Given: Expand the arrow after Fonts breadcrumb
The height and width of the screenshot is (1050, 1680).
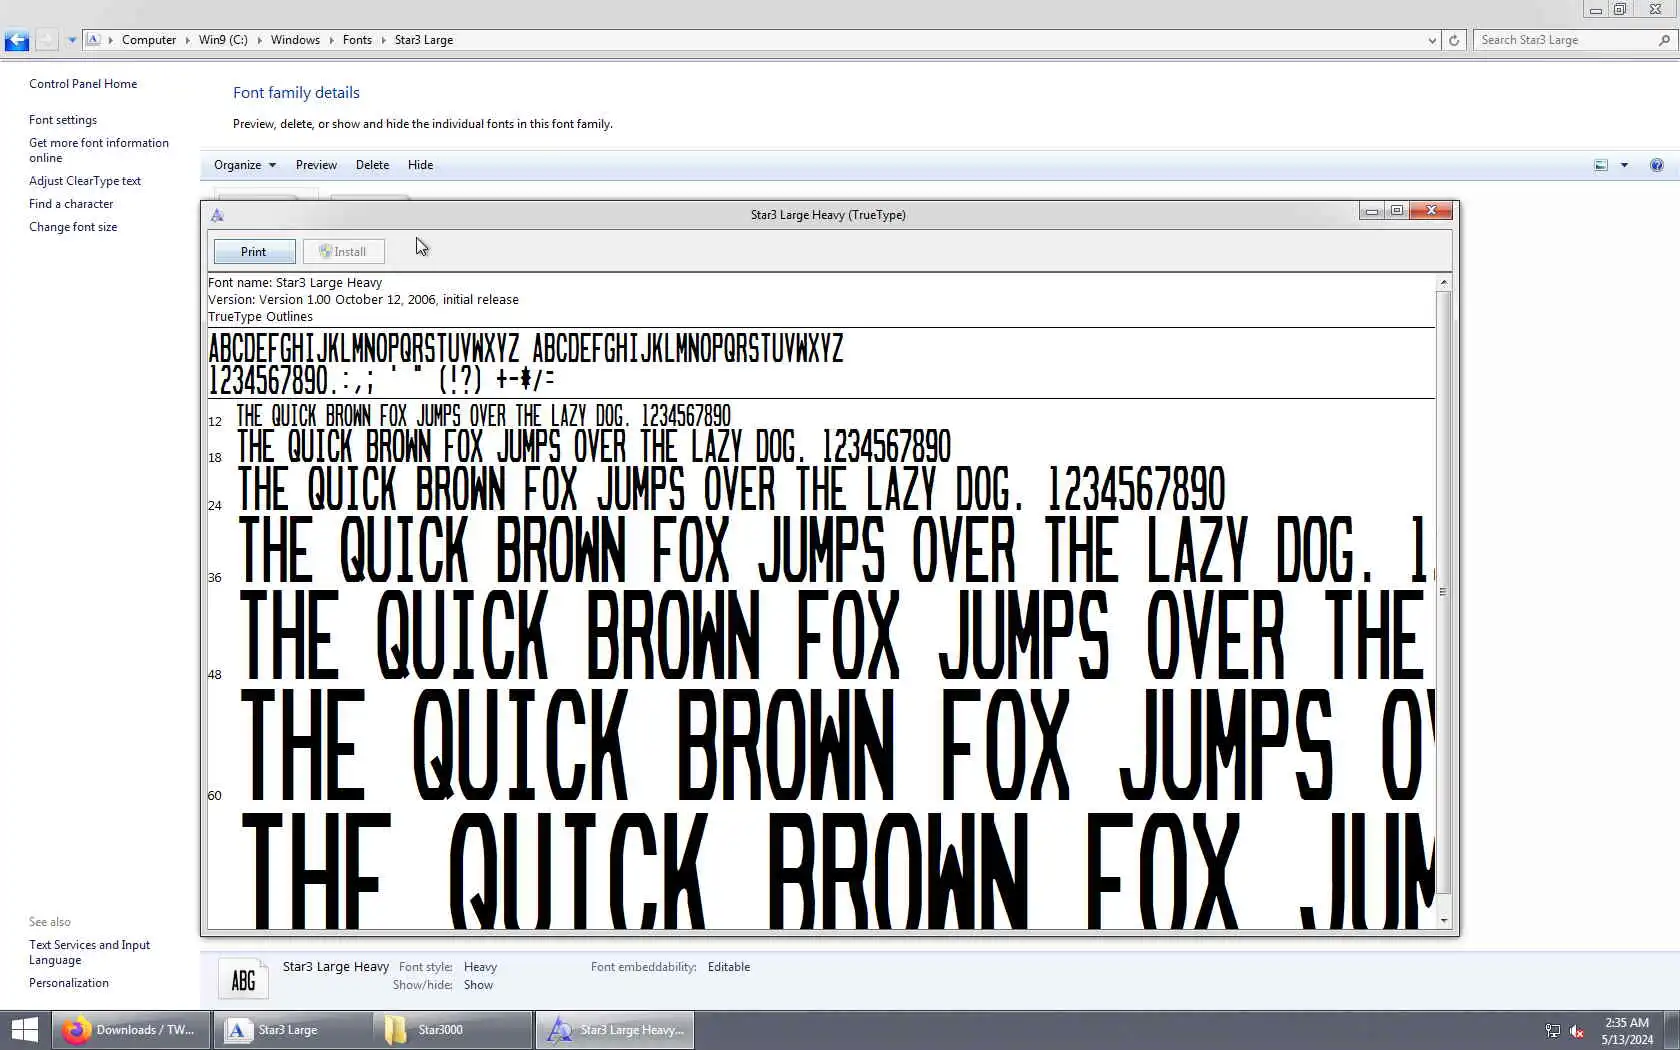Looking at the screenshot, I should (383, 40).
